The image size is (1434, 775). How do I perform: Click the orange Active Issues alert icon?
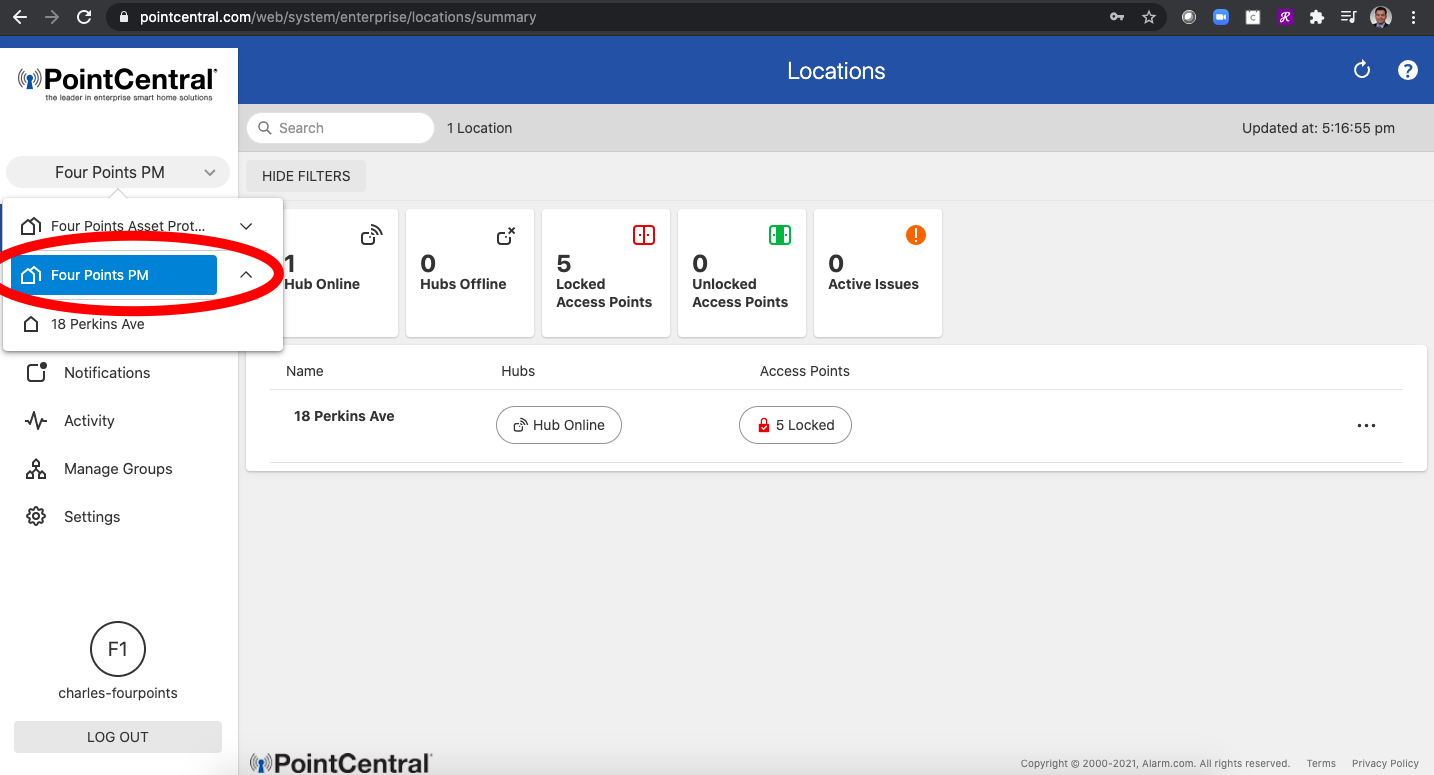click(x=916, y=235)
